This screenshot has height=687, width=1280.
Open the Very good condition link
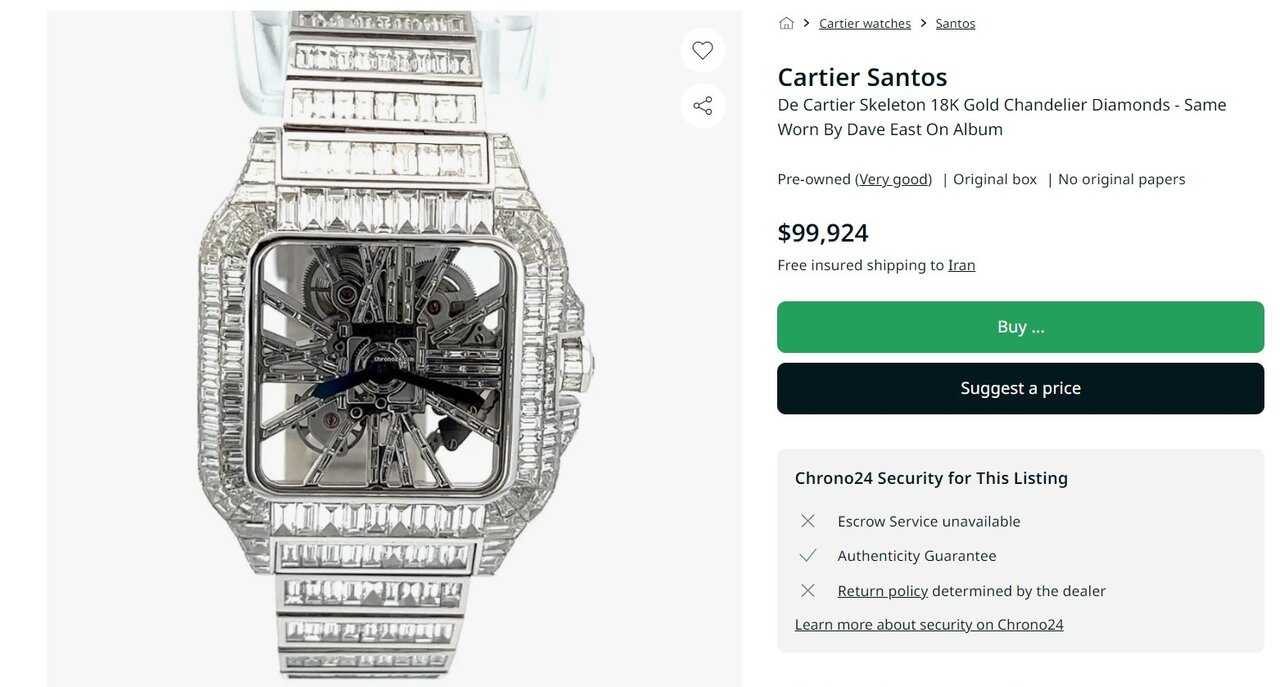[894, 179]
